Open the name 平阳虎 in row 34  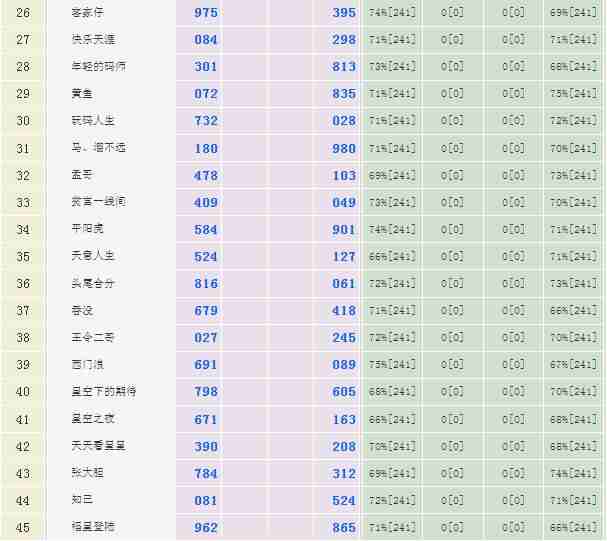[88, 229]
